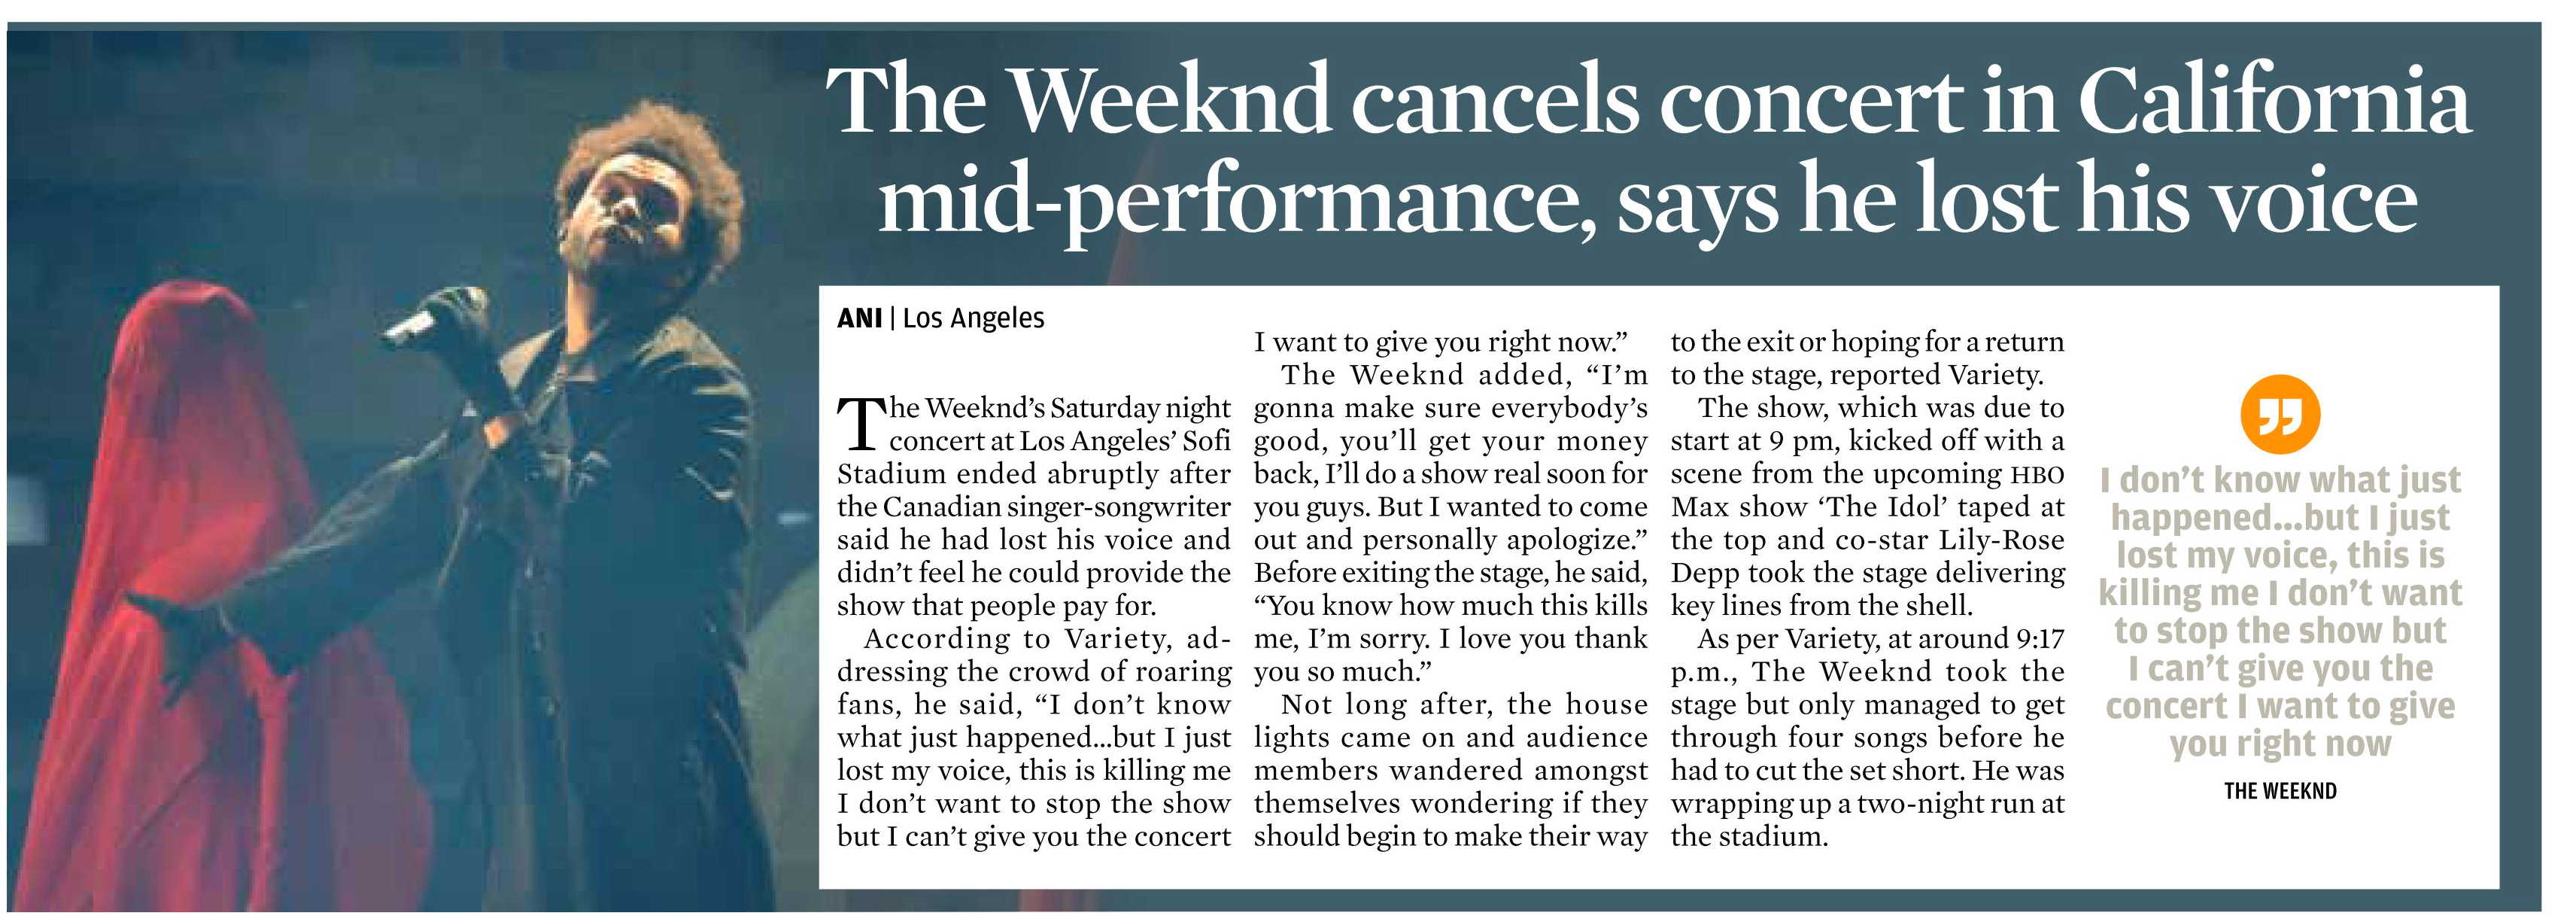Click the Los Angeles dateline text
Screen dimensions: 2576x919
pos(973,318)
